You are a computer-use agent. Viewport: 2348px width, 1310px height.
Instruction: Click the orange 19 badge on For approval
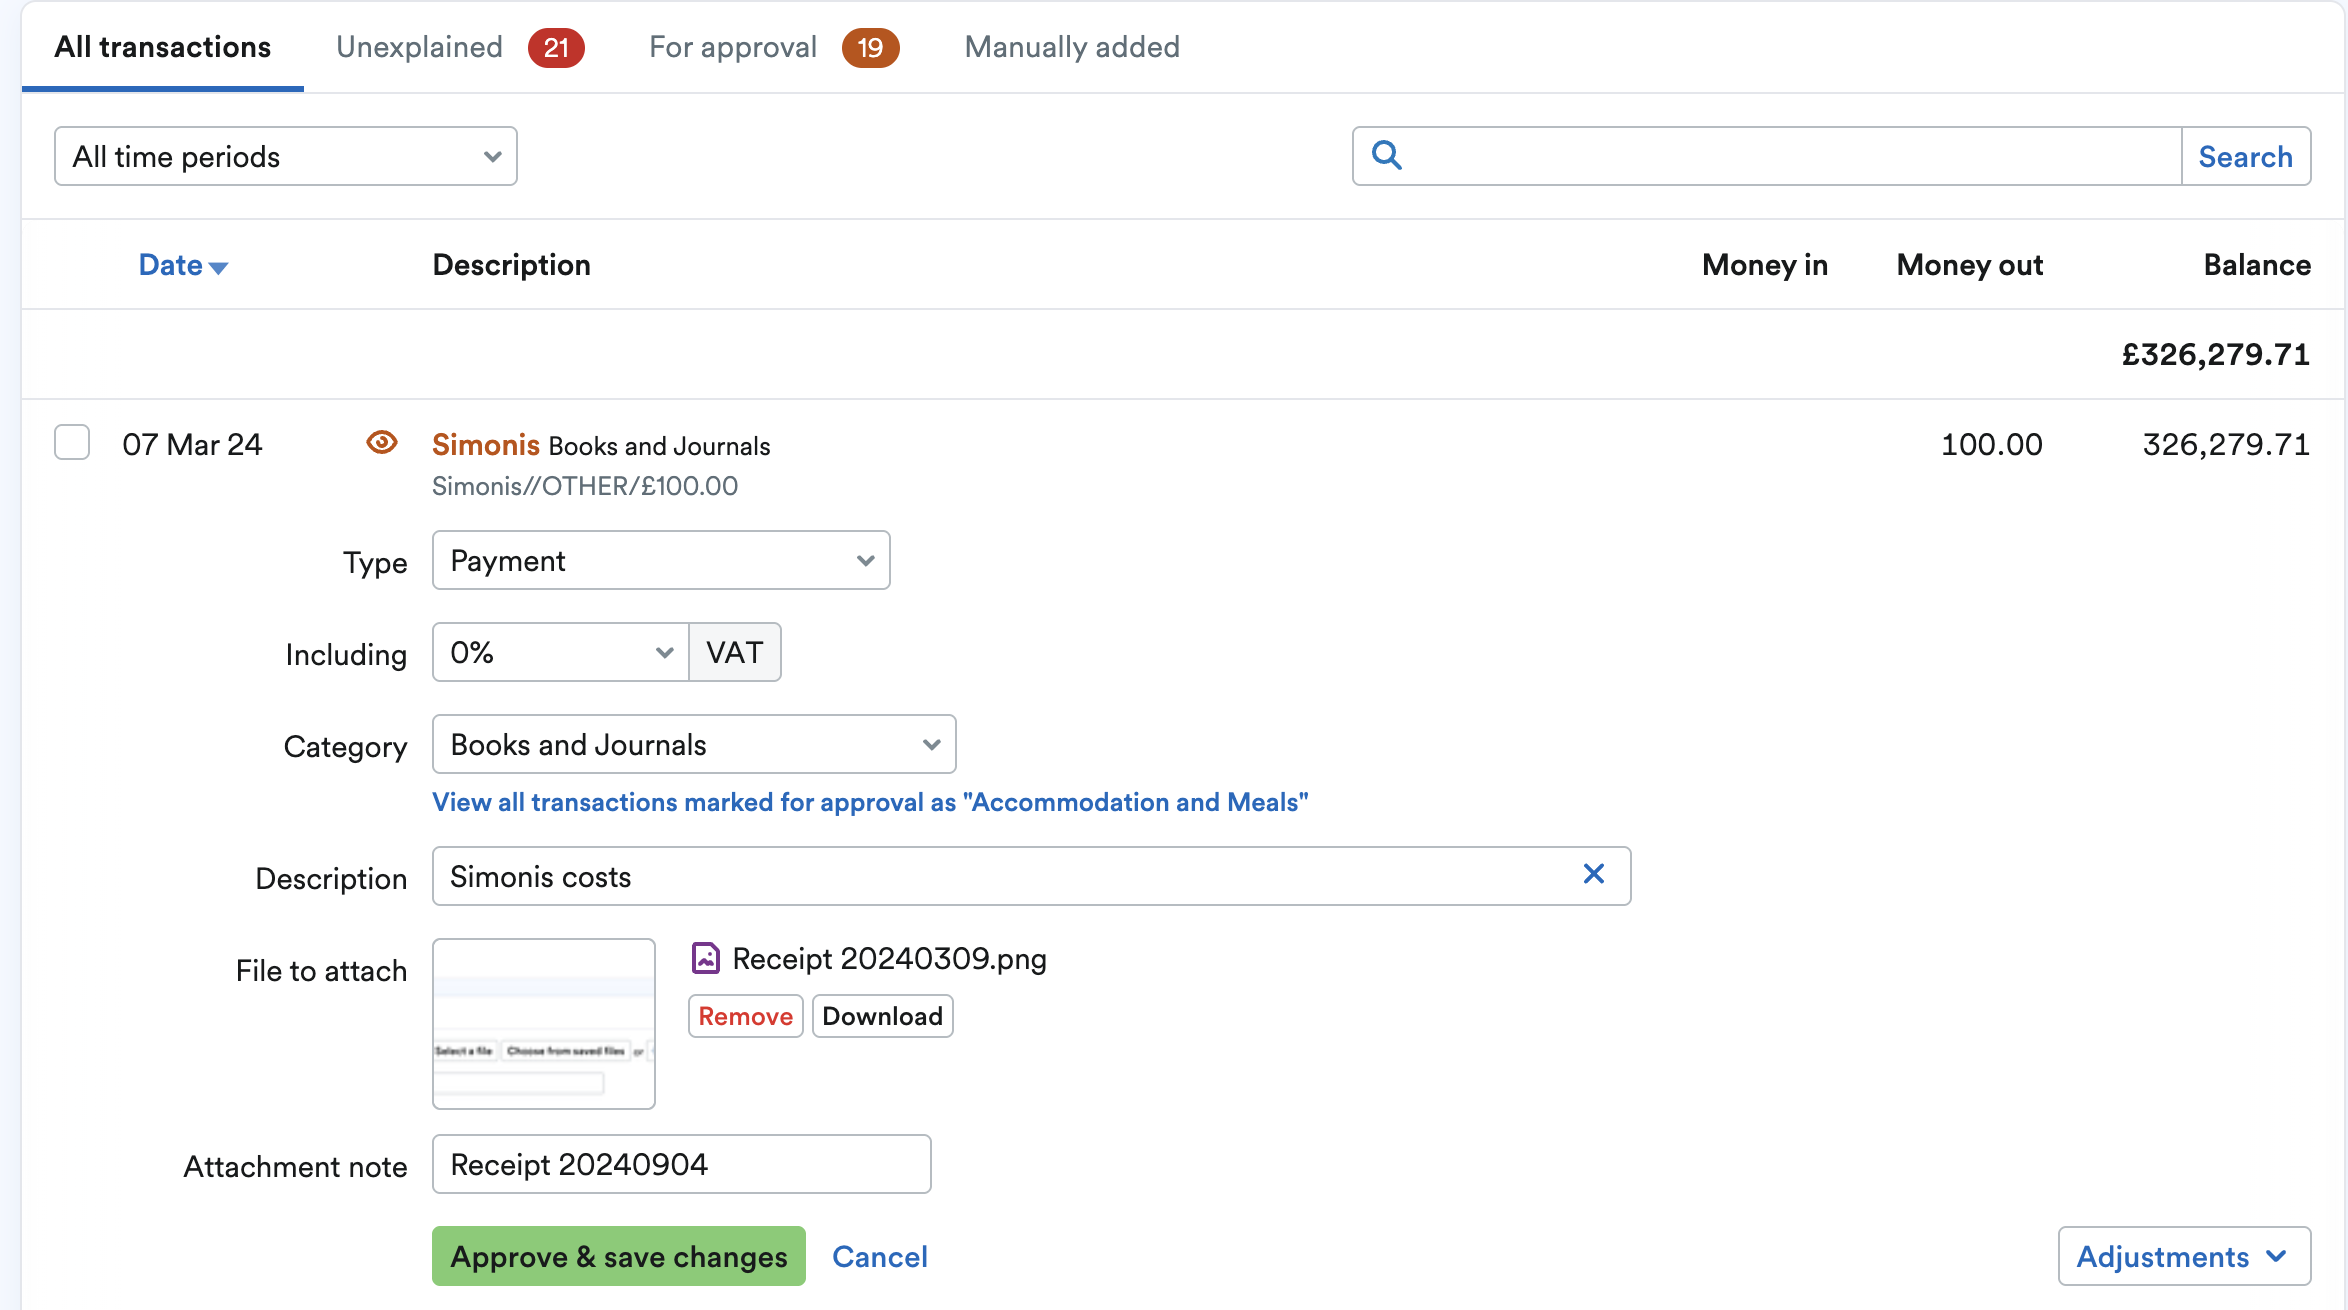click(x=870, y=48)
